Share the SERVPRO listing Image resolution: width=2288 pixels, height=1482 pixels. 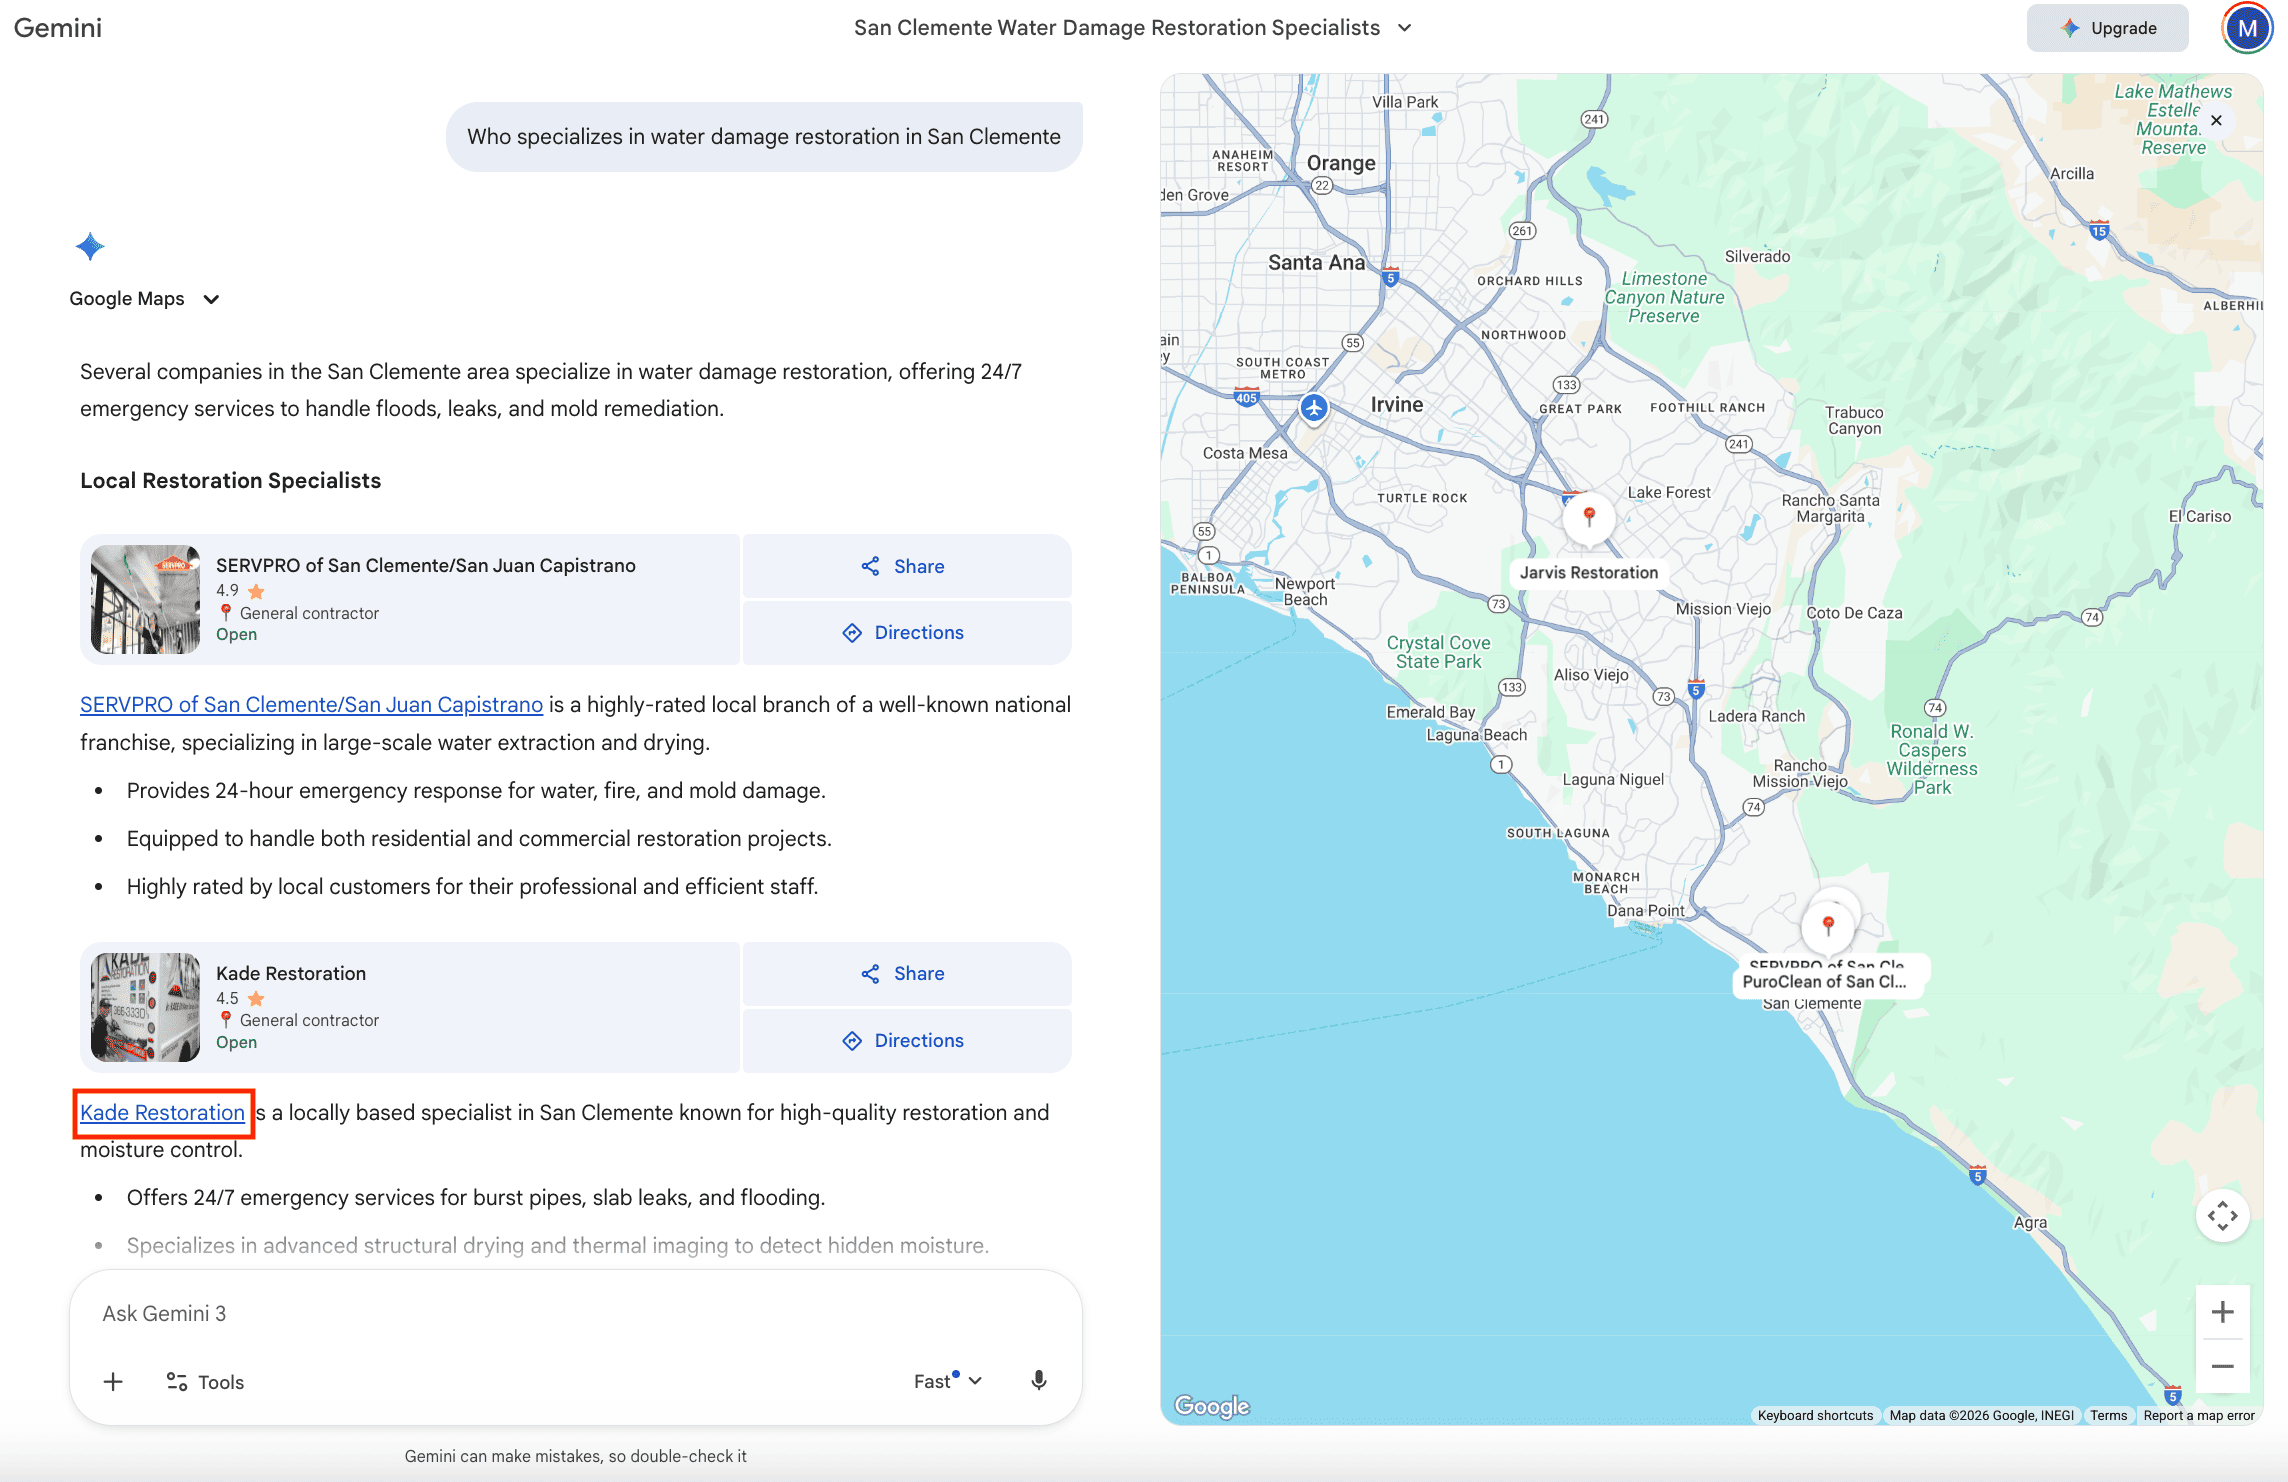905,566
